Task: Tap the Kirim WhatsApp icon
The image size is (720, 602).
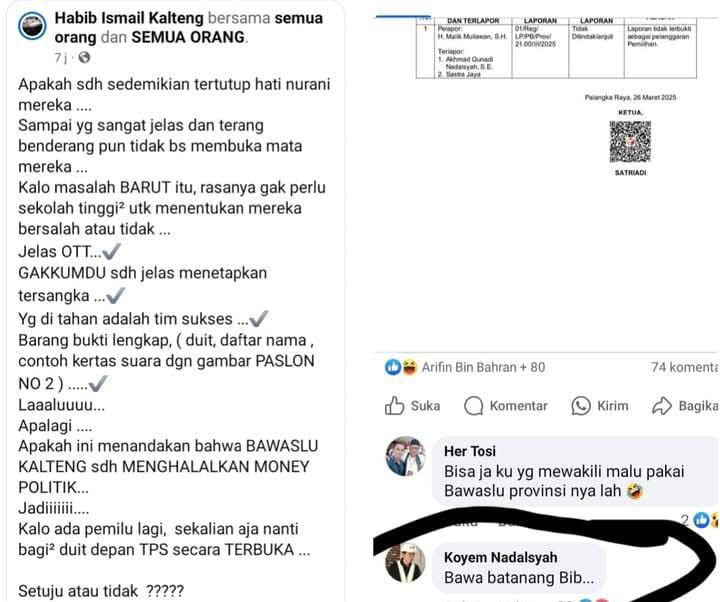Action: [x=581, y=406]
